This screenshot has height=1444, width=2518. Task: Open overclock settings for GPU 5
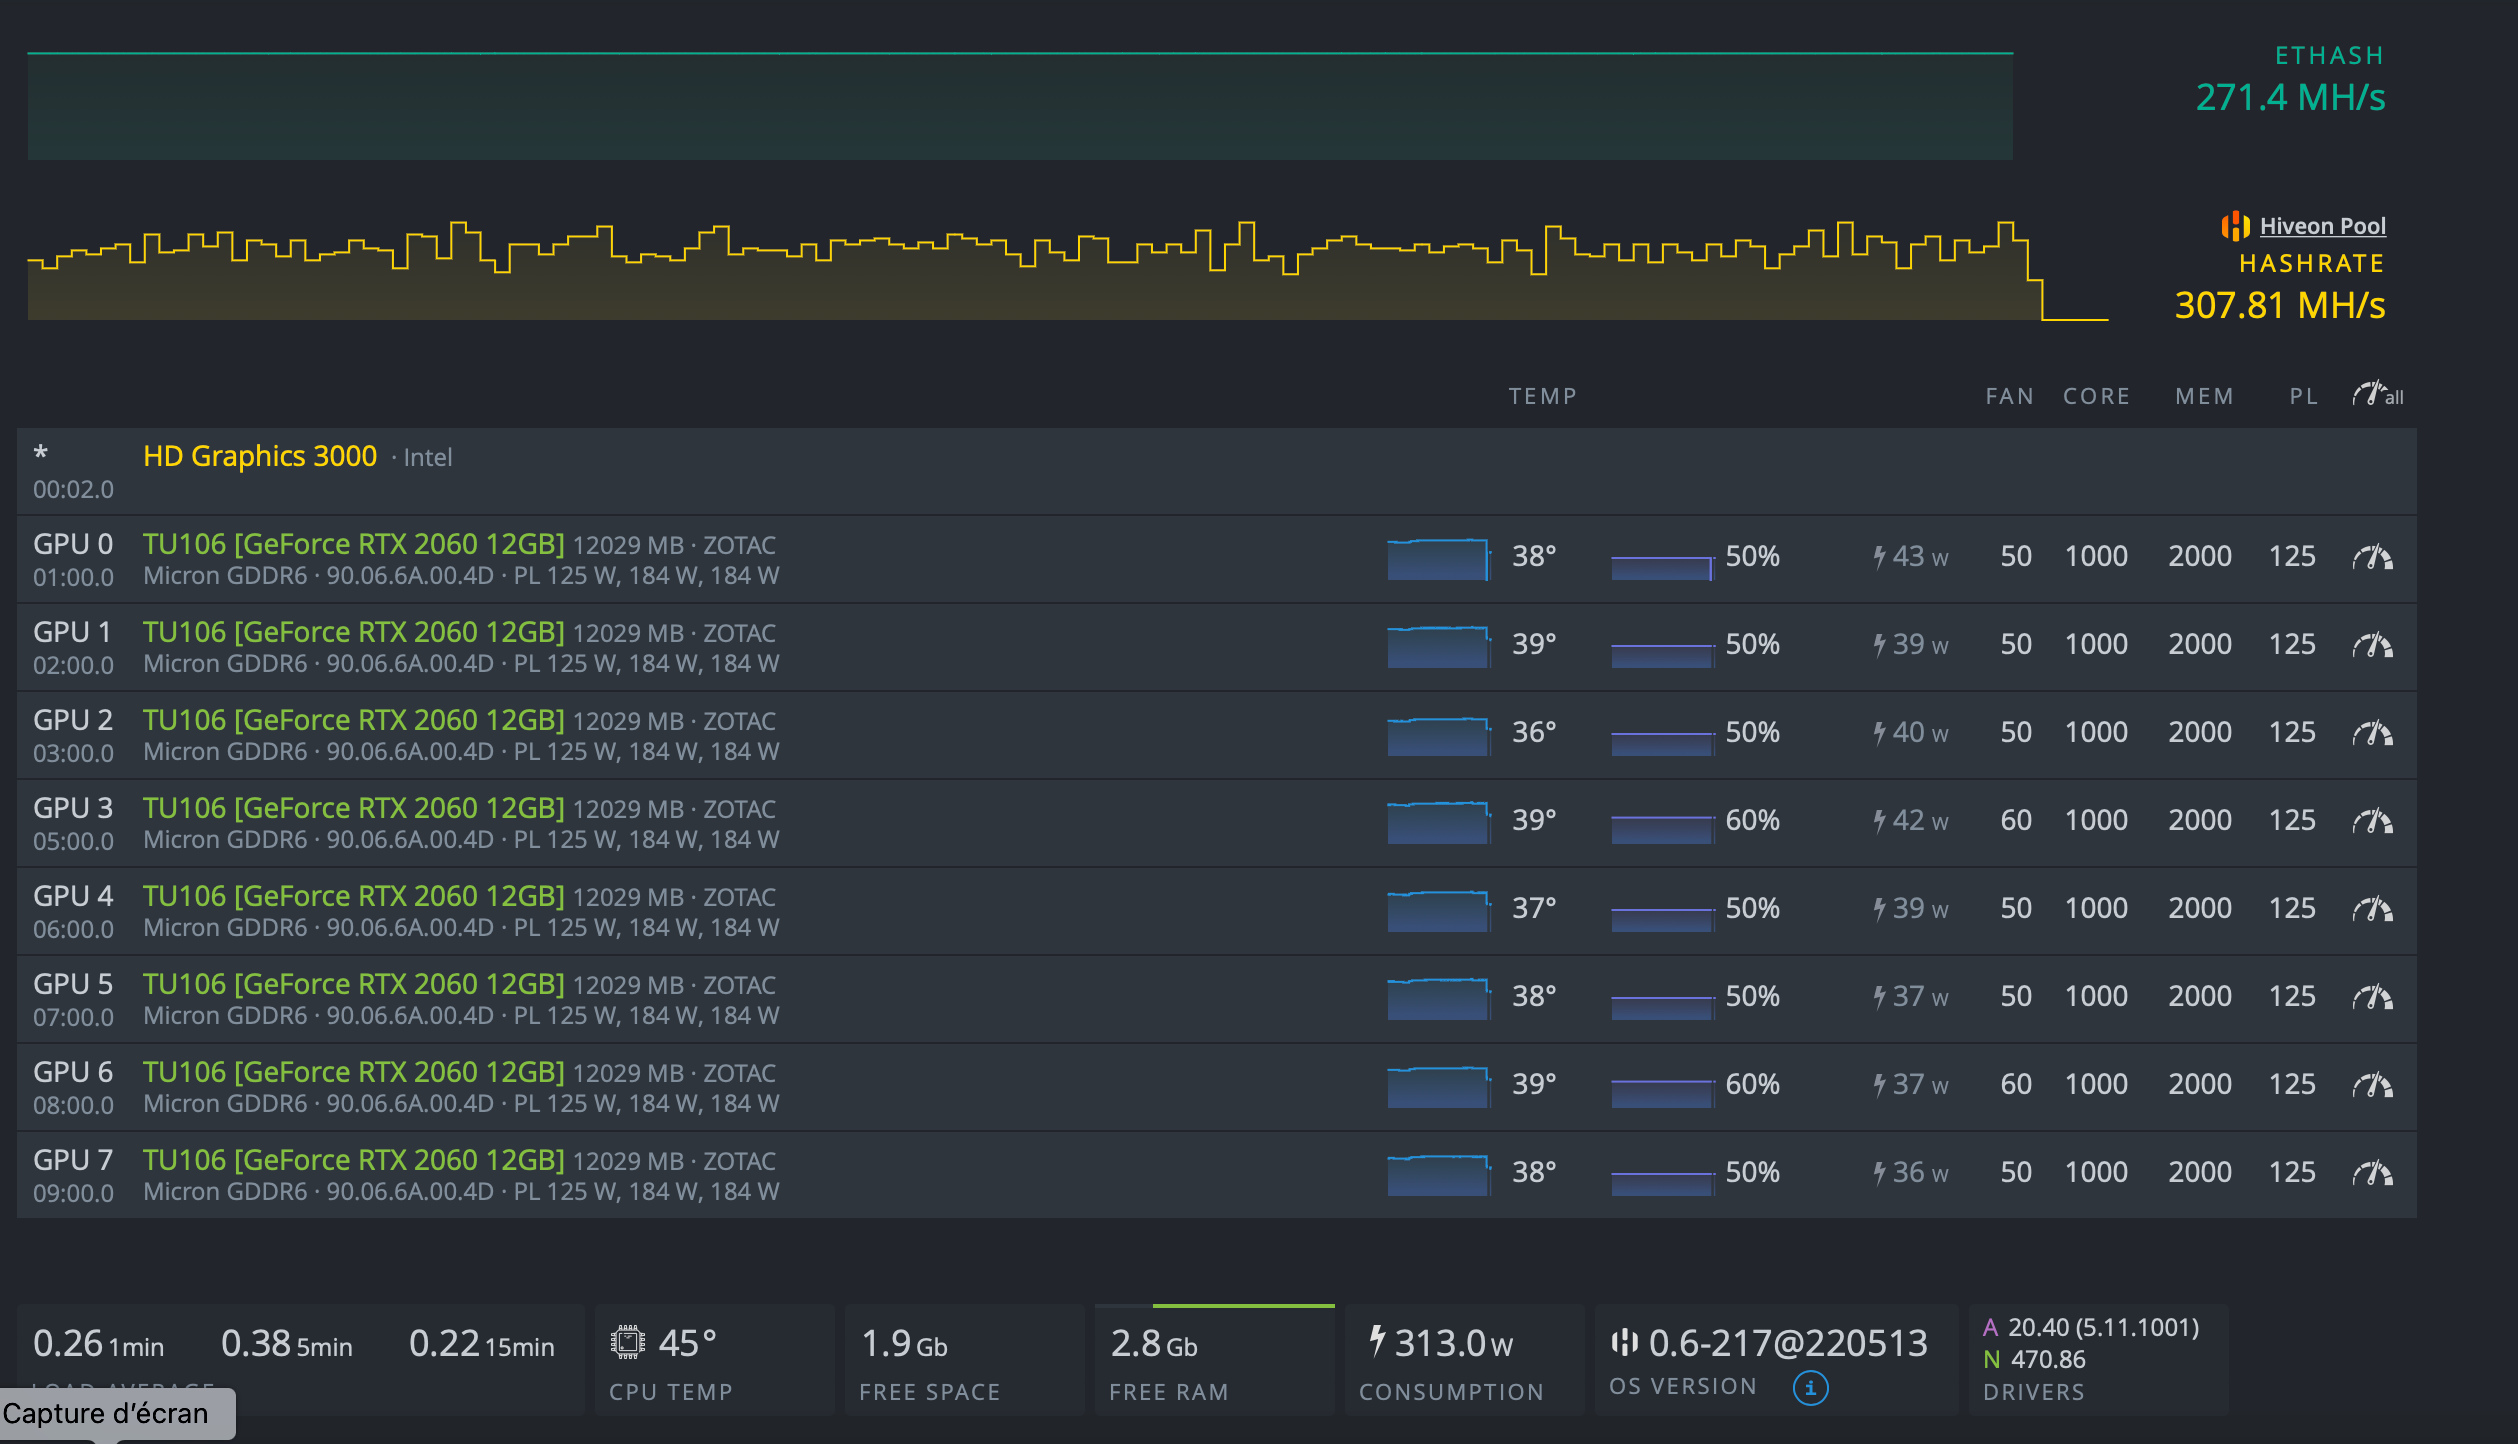2372,997
